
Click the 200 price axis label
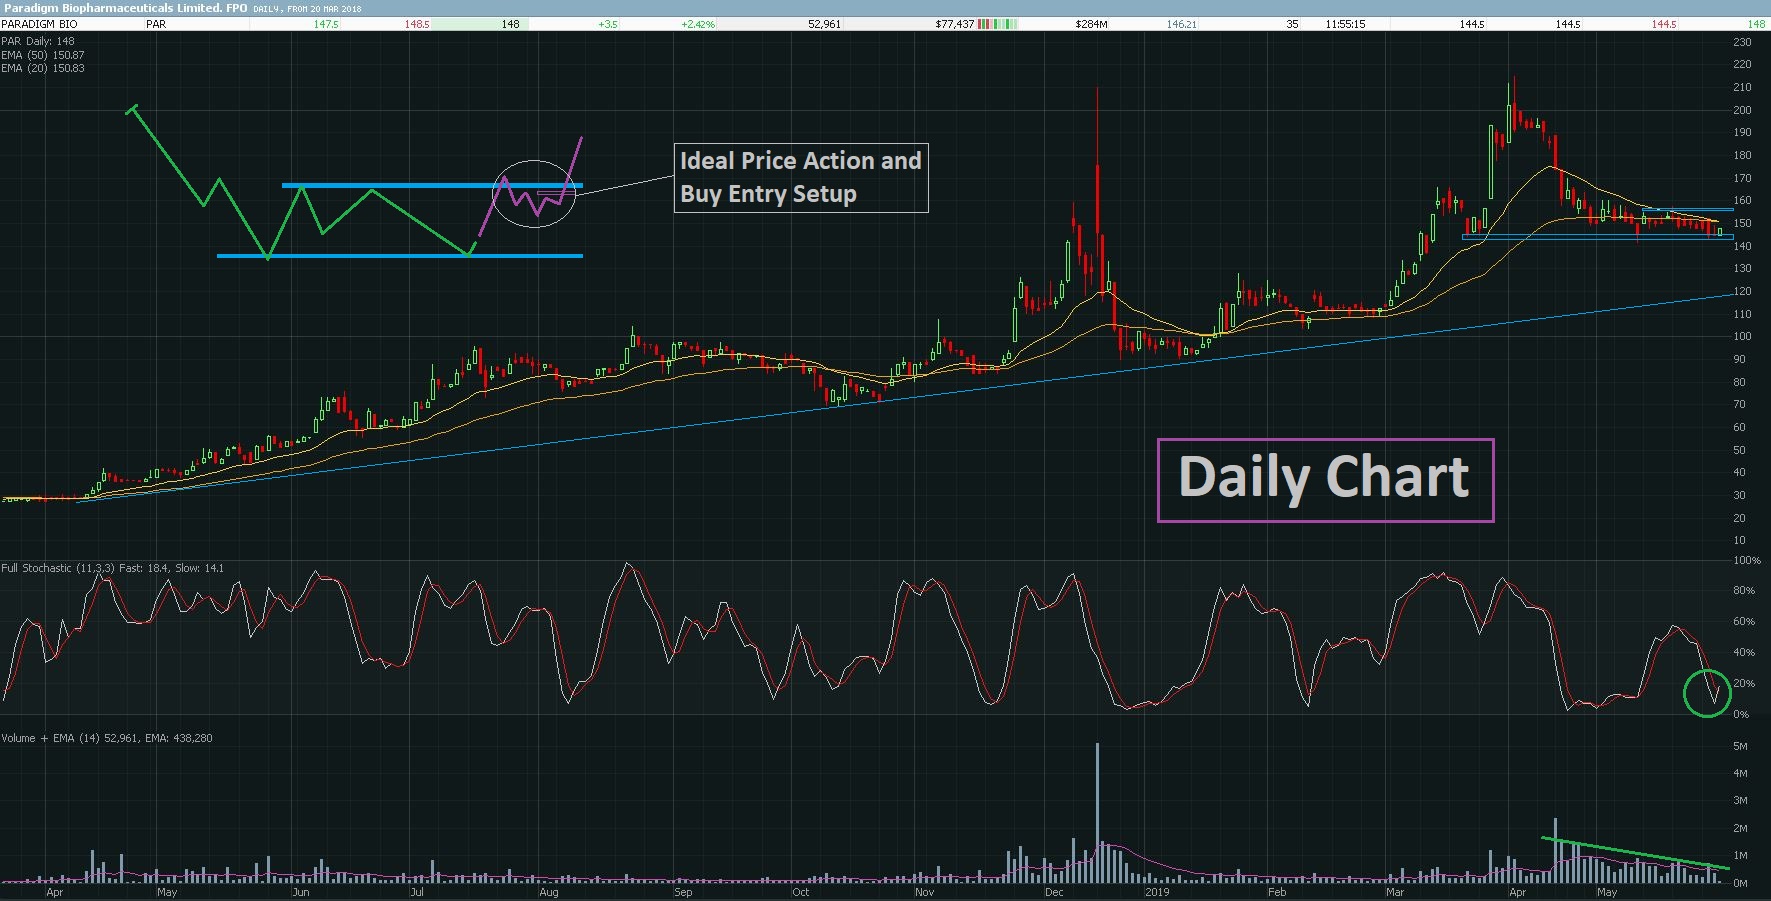coord(1742,110)
